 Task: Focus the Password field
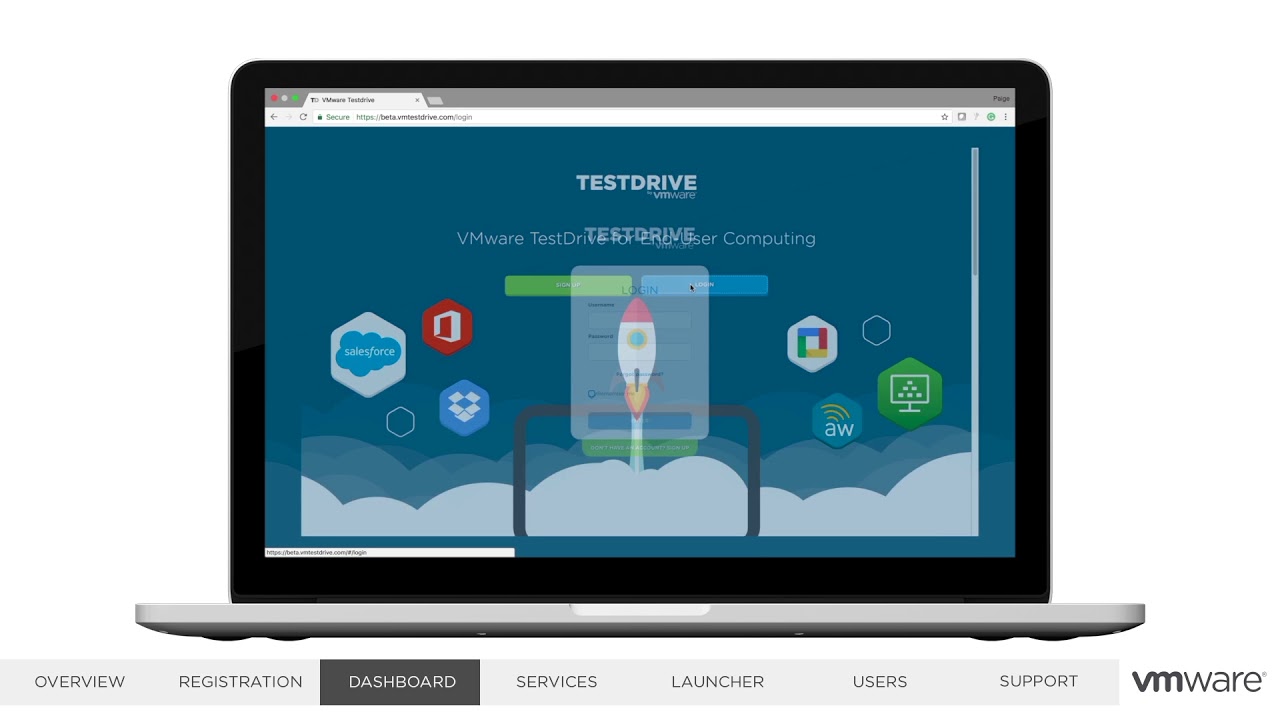[639, 352]
